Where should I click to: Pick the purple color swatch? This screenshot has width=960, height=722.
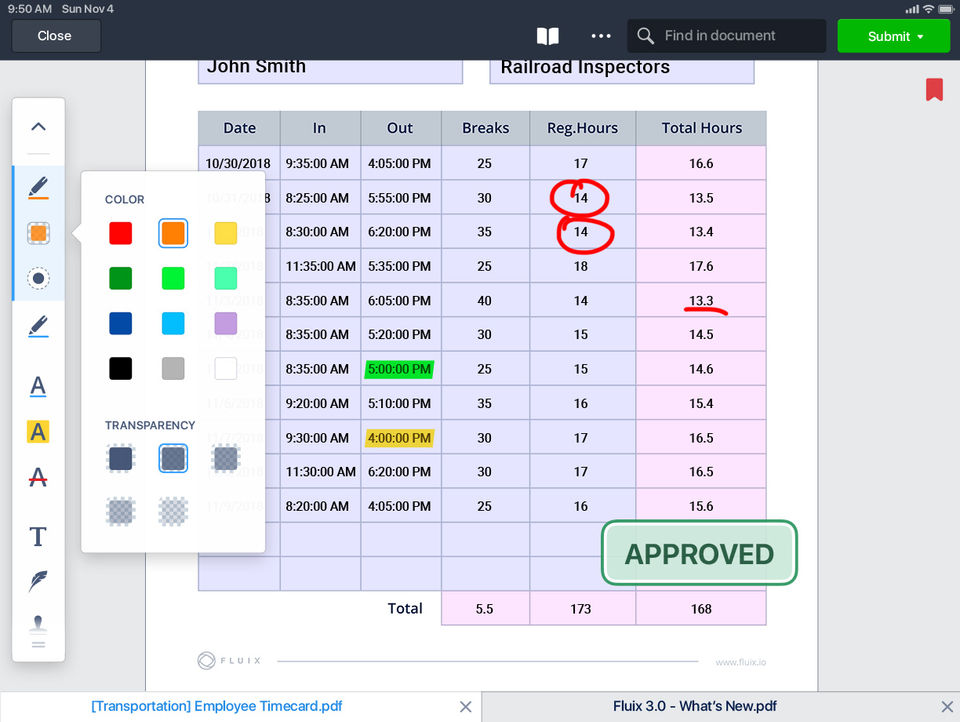tap(226, 323)
